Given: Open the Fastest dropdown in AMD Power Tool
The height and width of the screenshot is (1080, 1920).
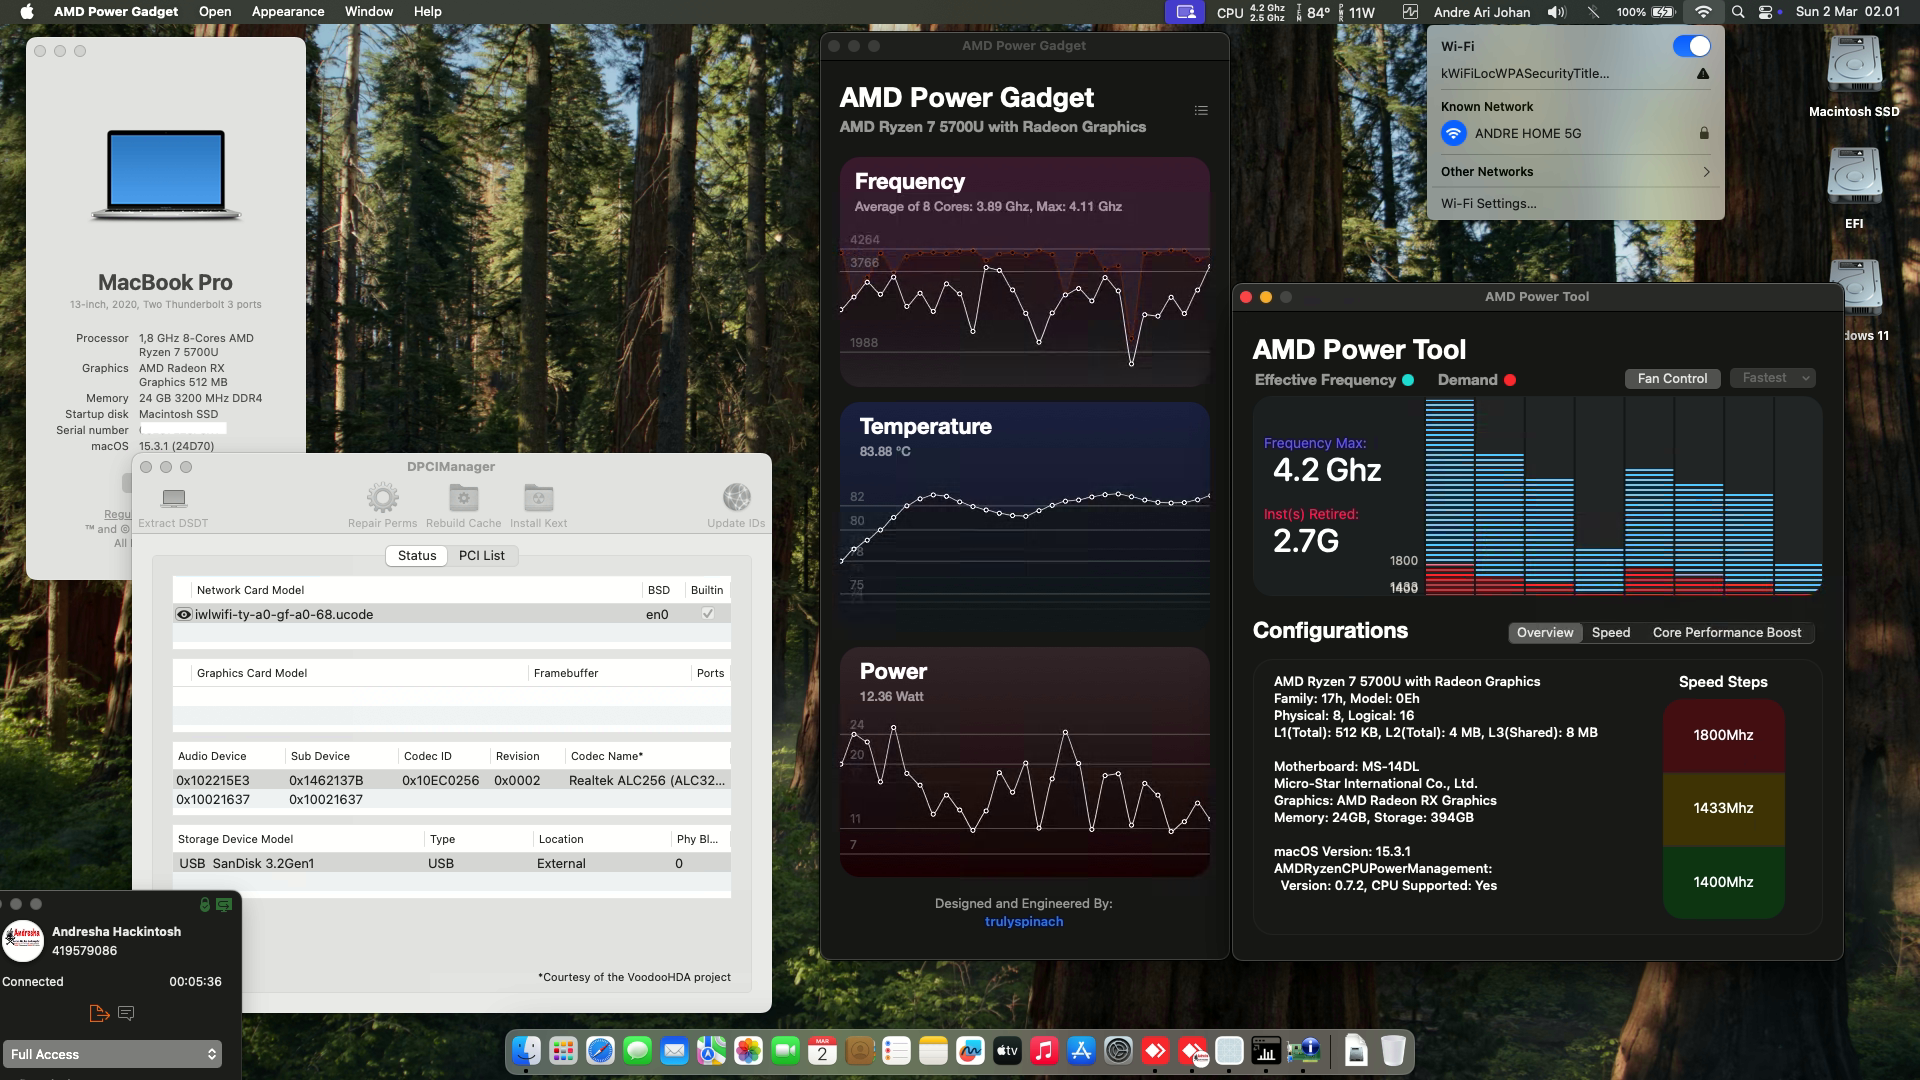Looking at the screenshot, I should coord(1771,378).
